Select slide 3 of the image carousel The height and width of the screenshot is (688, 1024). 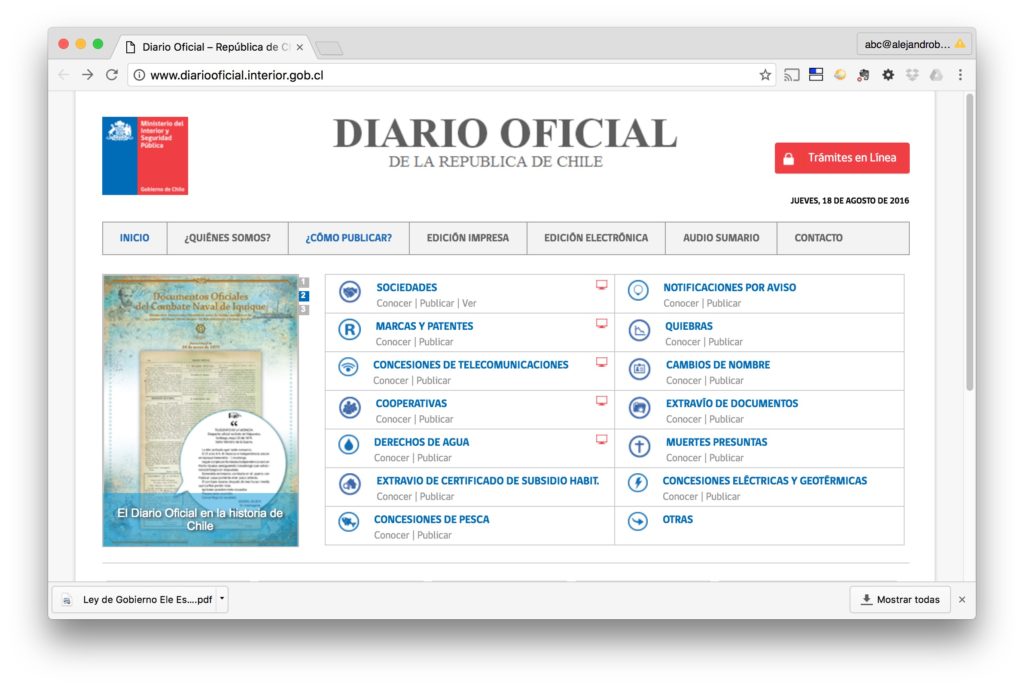point(304,309)
